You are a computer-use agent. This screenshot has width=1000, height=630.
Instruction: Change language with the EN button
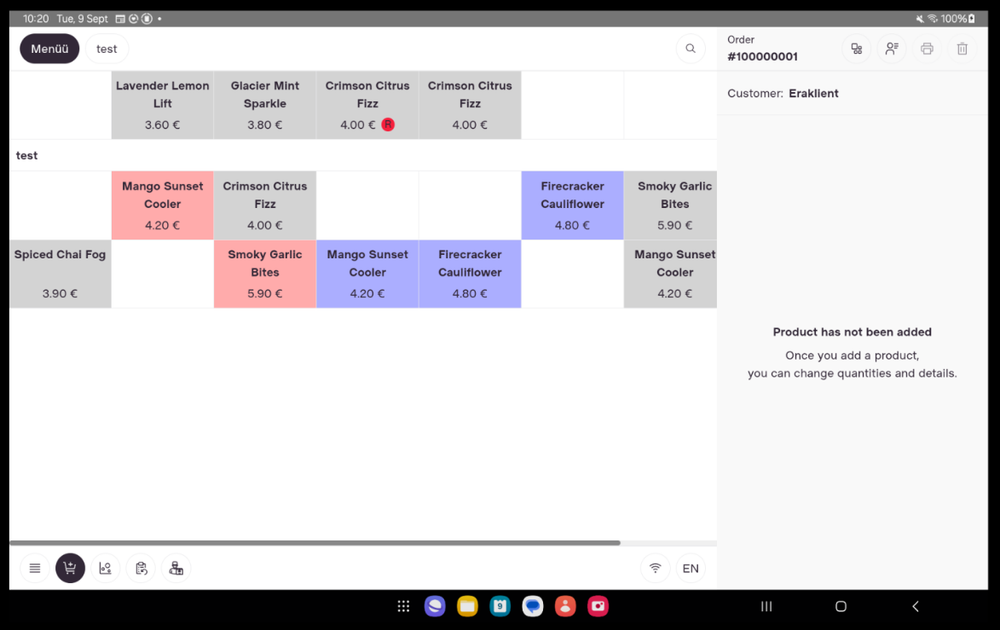690,568
